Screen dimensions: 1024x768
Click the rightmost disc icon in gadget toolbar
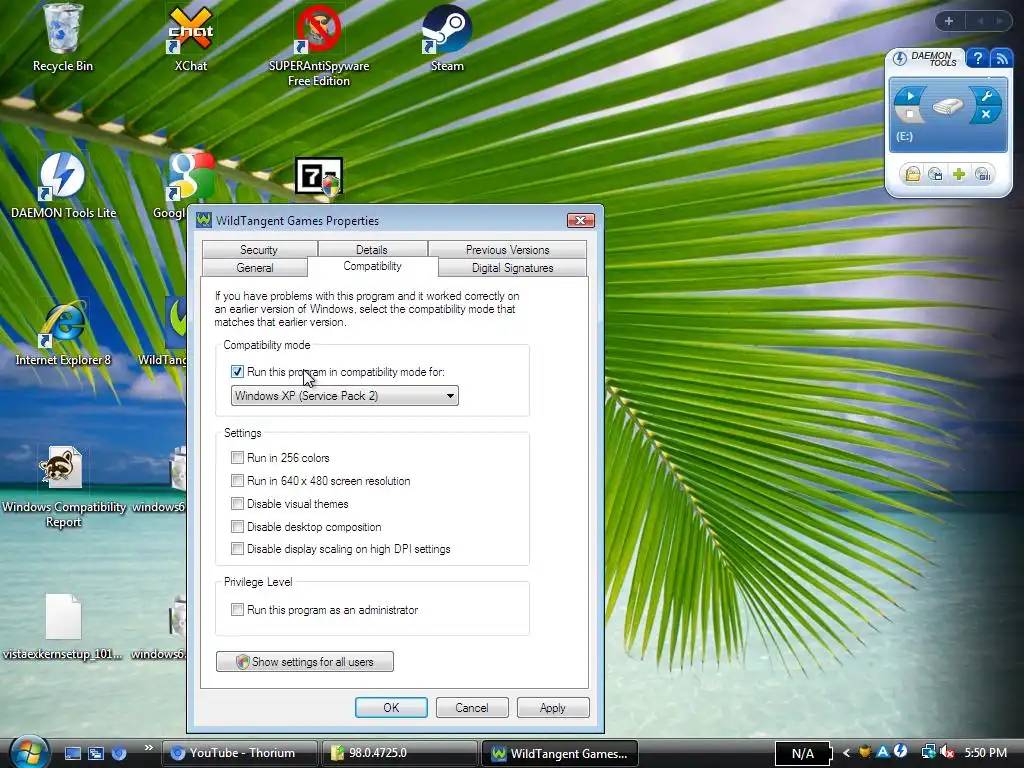(982, 174)
